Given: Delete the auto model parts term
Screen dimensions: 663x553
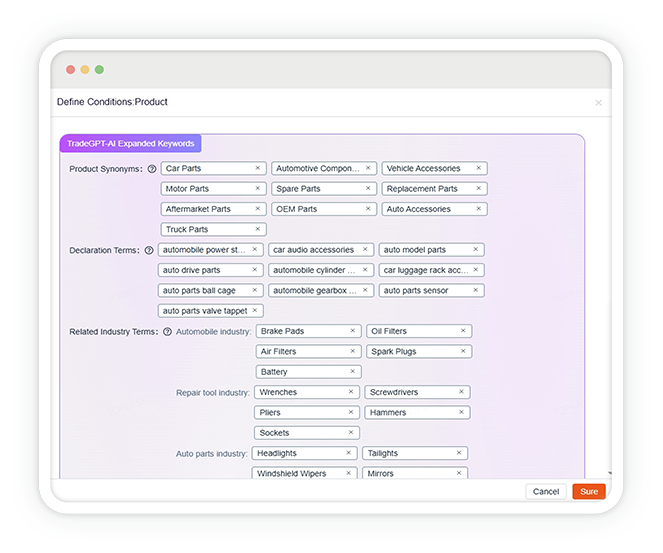Looking at the screenshot, I should [x=476, y=249].
